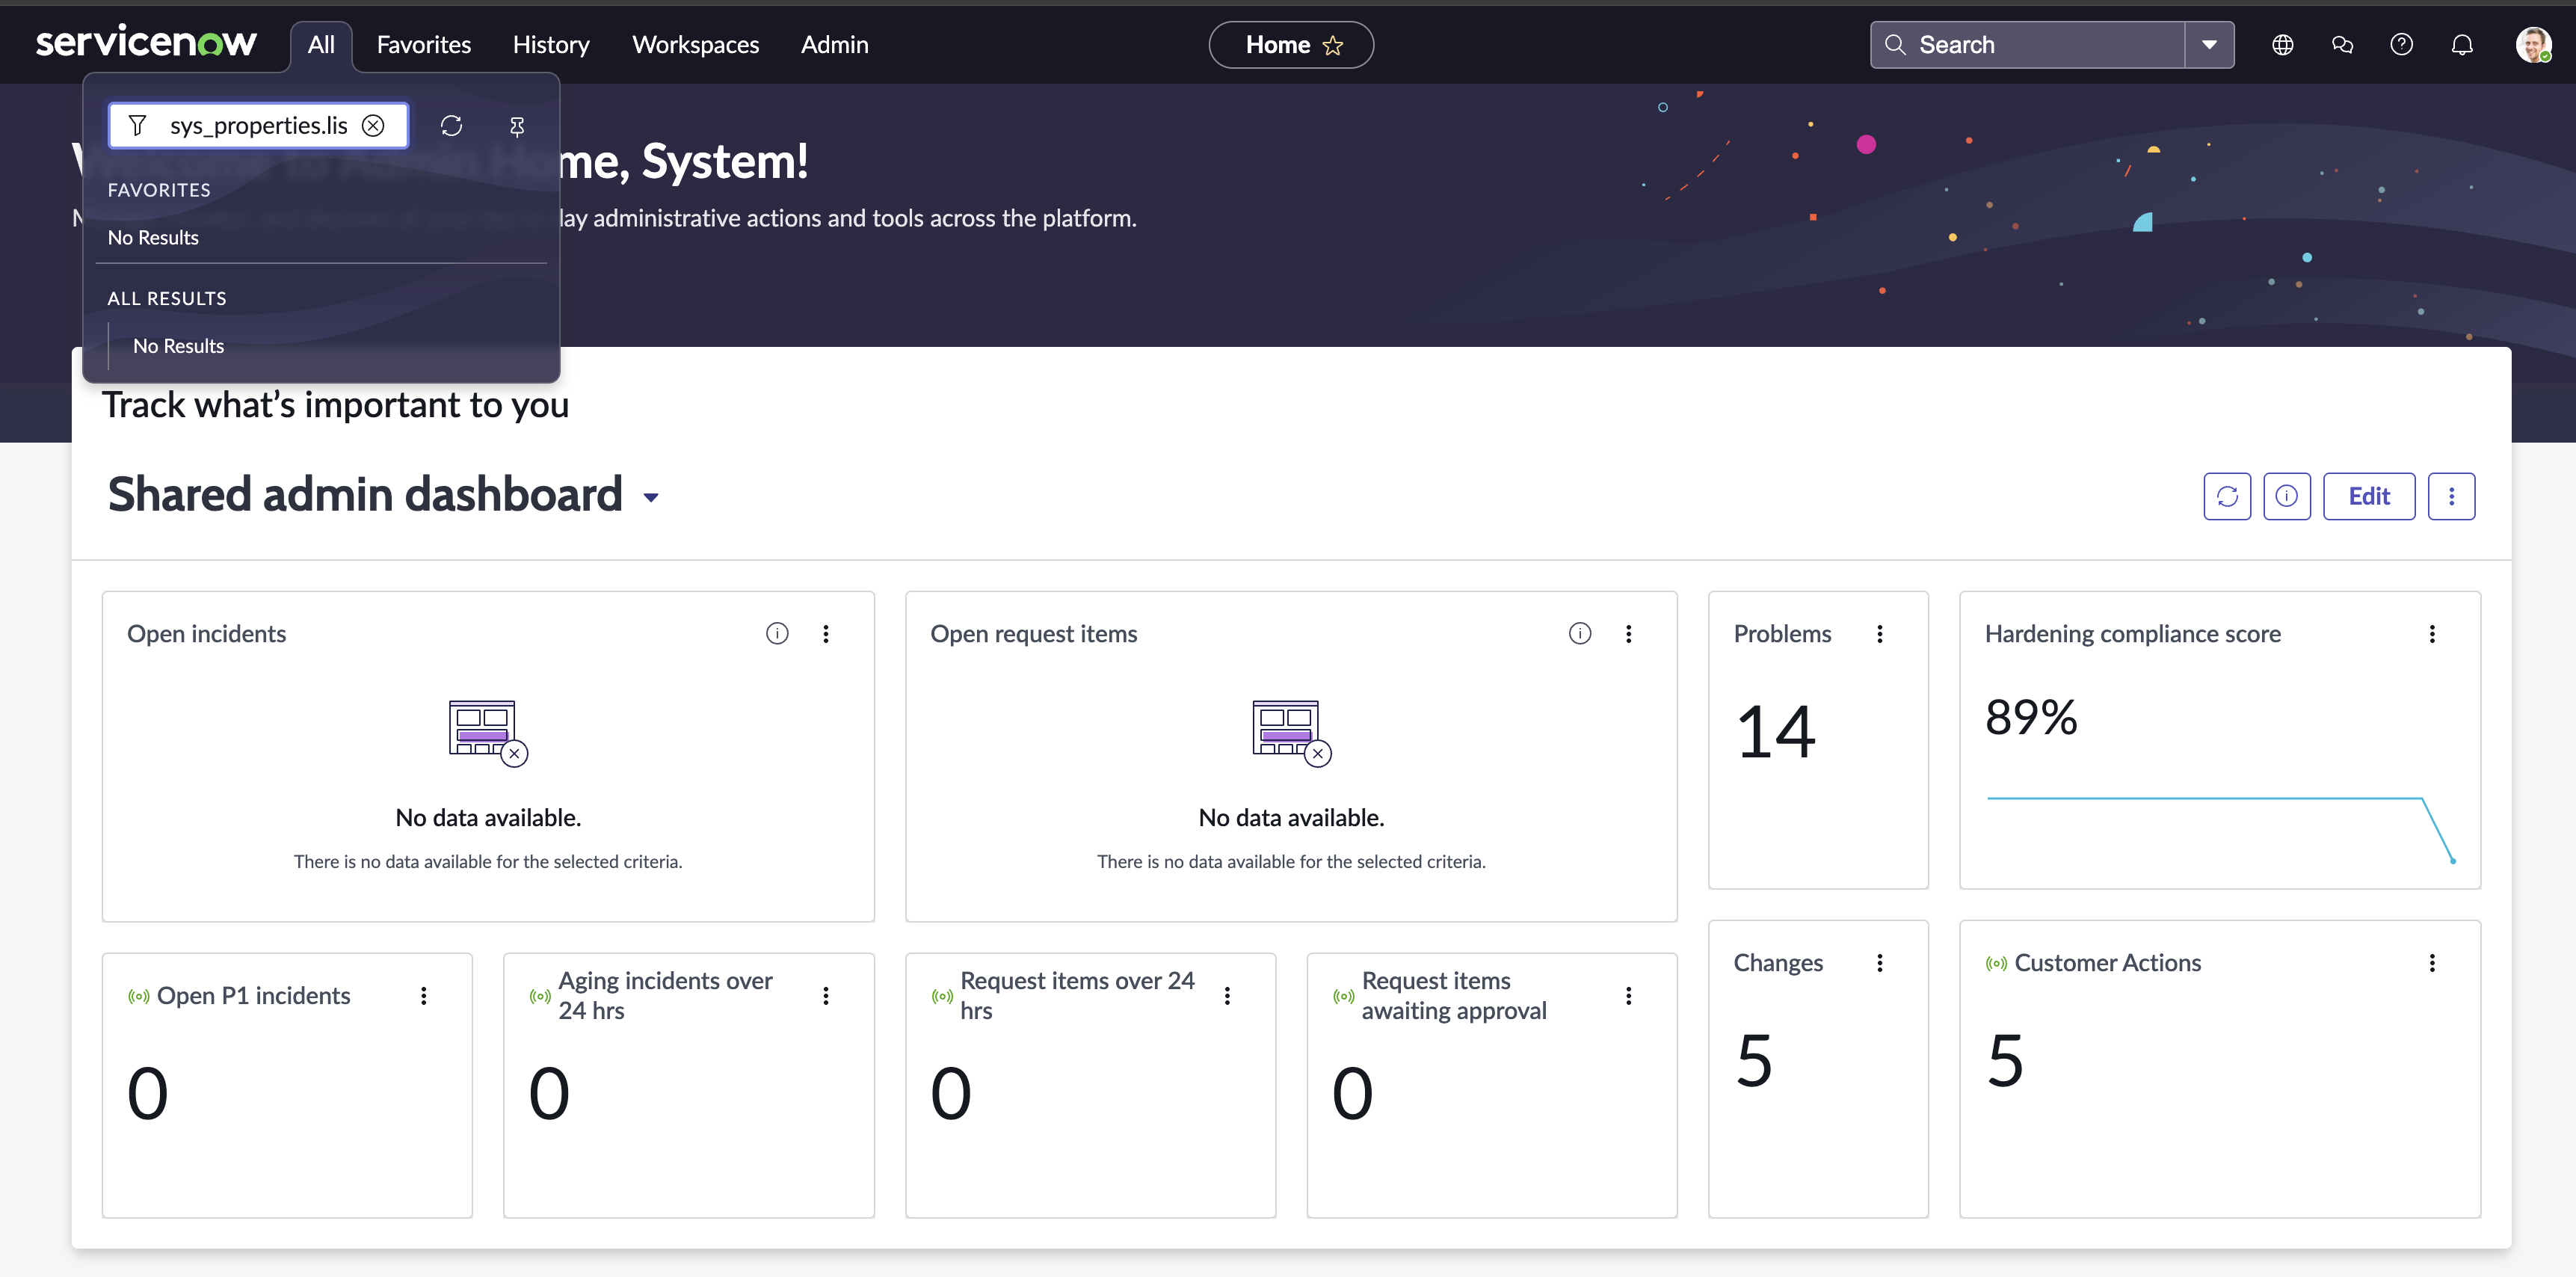Screen dimensions: 2576x1277
Task: Open dashboard more options menu
Action: [x=2451, y=496]
